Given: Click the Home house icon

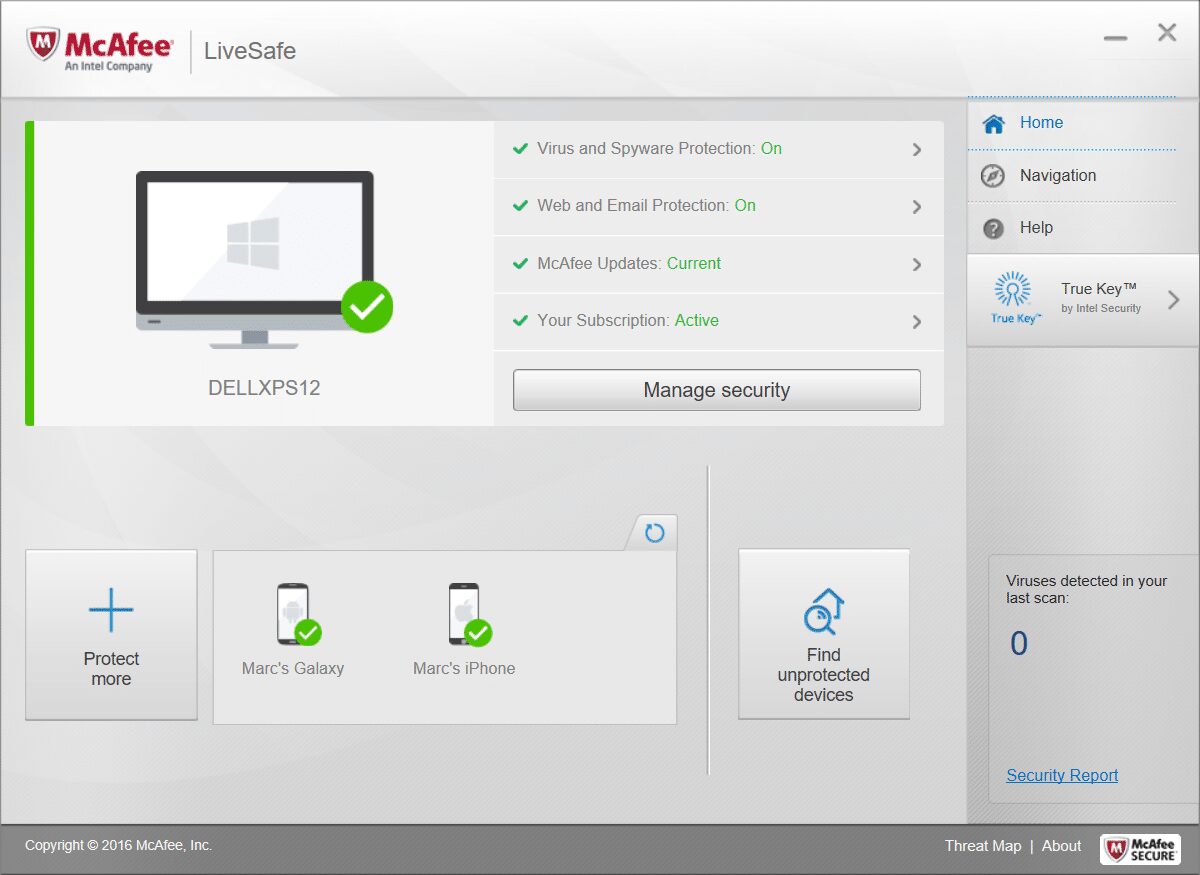Looking at the screenshot, I should click(x=993, y=124).
